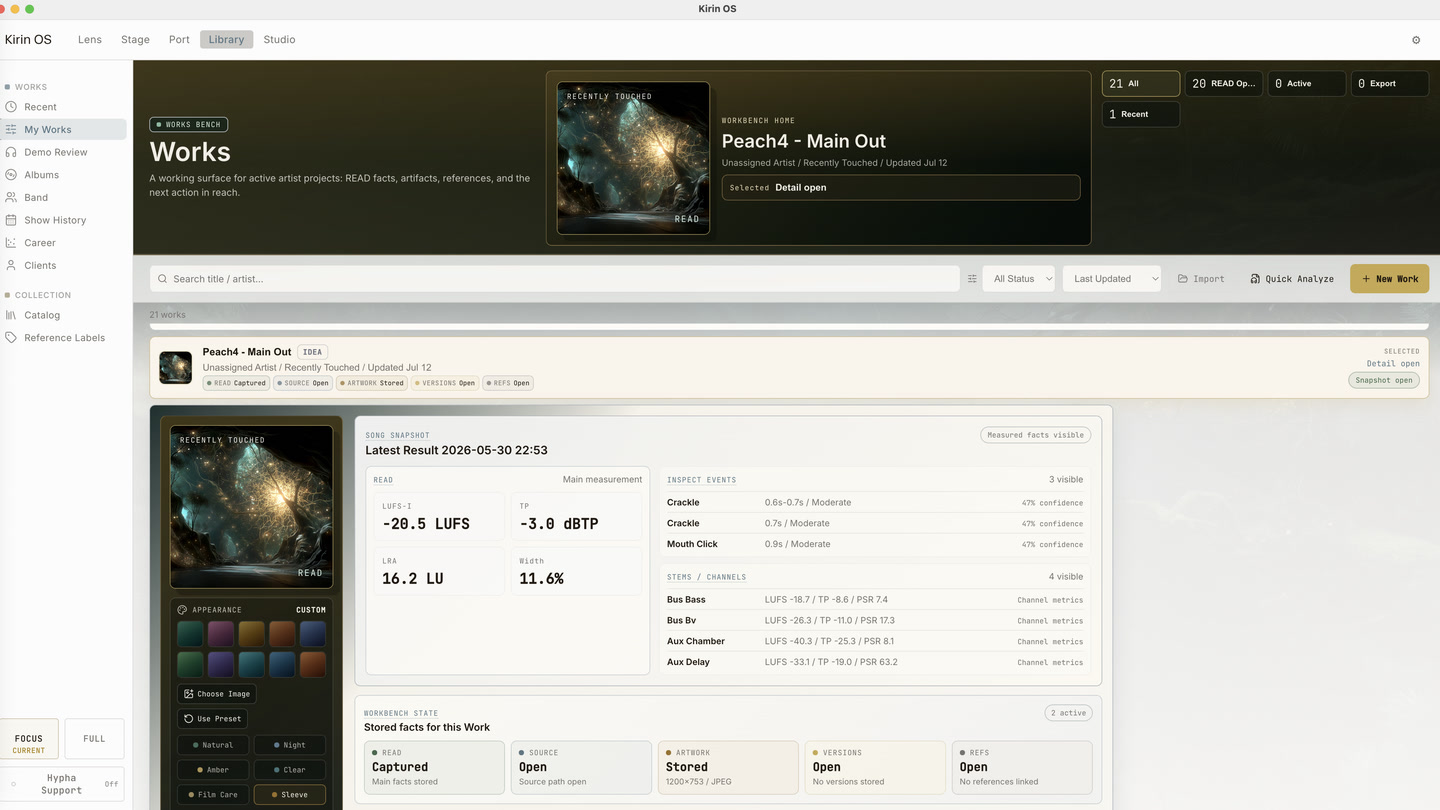This screenshot has height=810, width=1440.
Task: Pick the violet swatch in the bottom row
Action: click(221, 664)
